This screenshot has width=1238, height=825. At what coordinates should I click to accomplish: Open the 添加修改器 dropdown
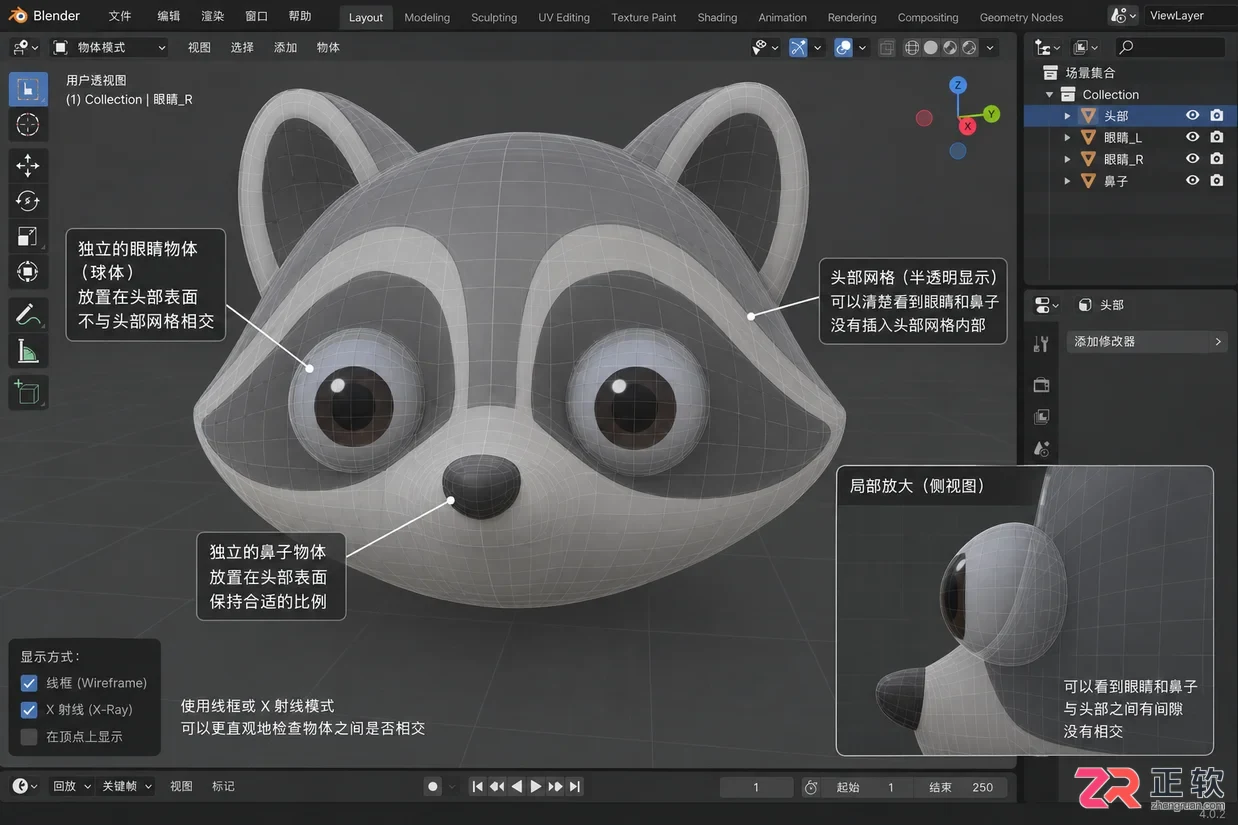point(1147,342)
